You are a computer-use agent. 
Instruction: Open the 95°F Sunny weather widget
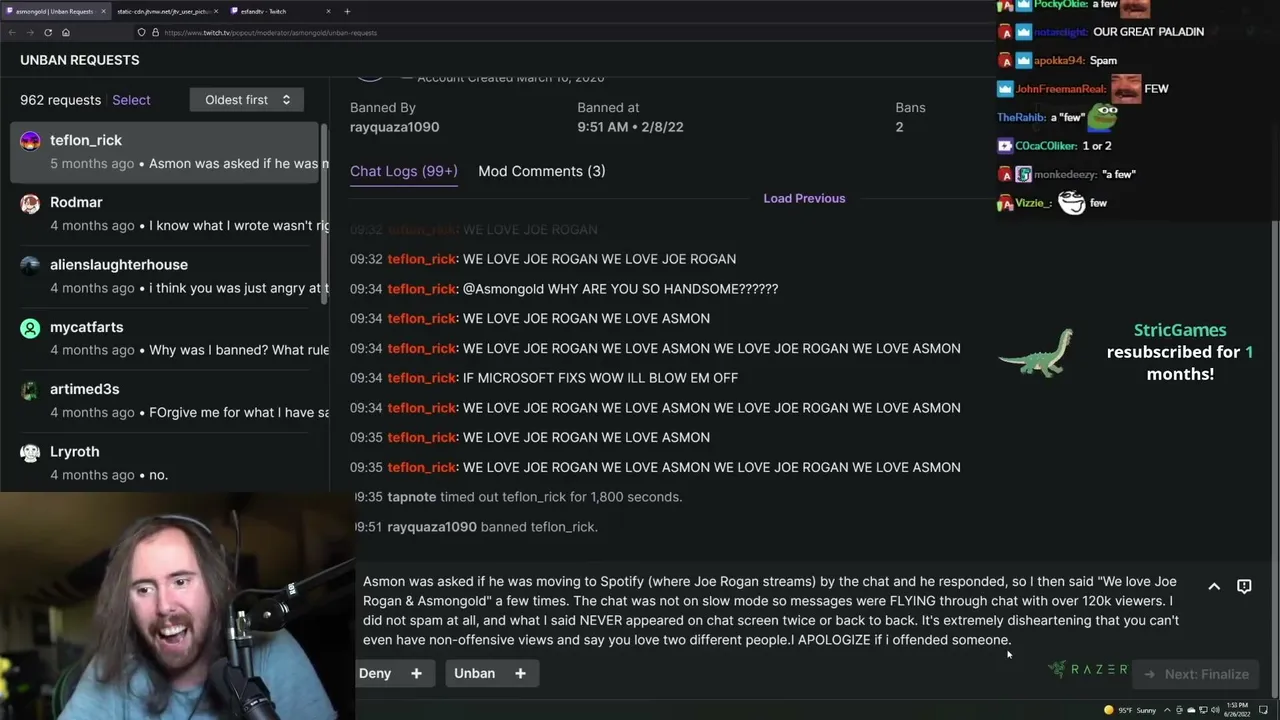pos(1131,710)
